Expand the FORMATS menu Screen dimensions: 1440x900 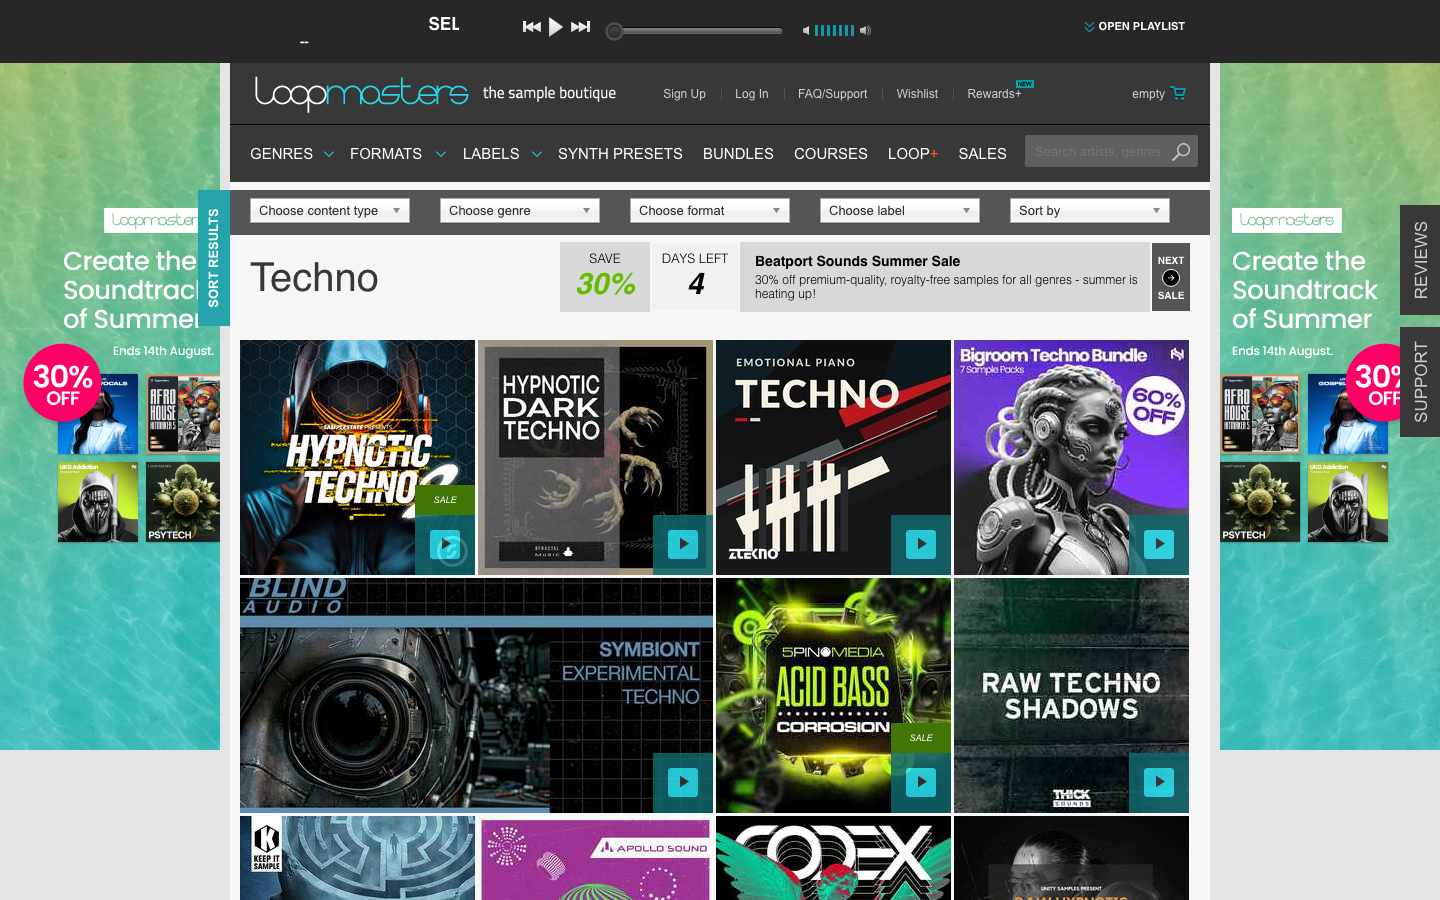pyautogui.click(x=397, y=154)
